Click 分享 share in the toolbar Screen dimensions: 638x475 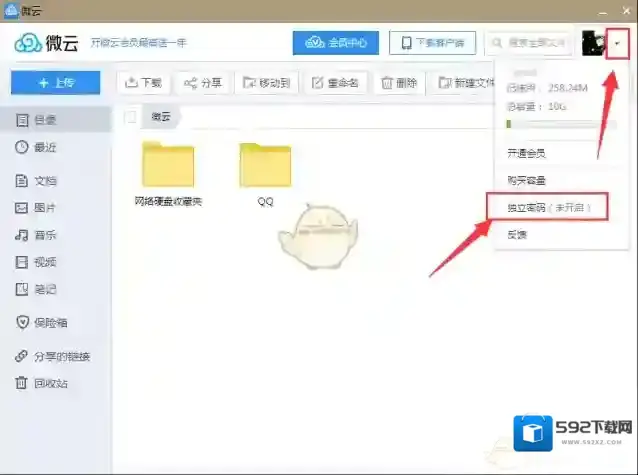coord(203,83)
